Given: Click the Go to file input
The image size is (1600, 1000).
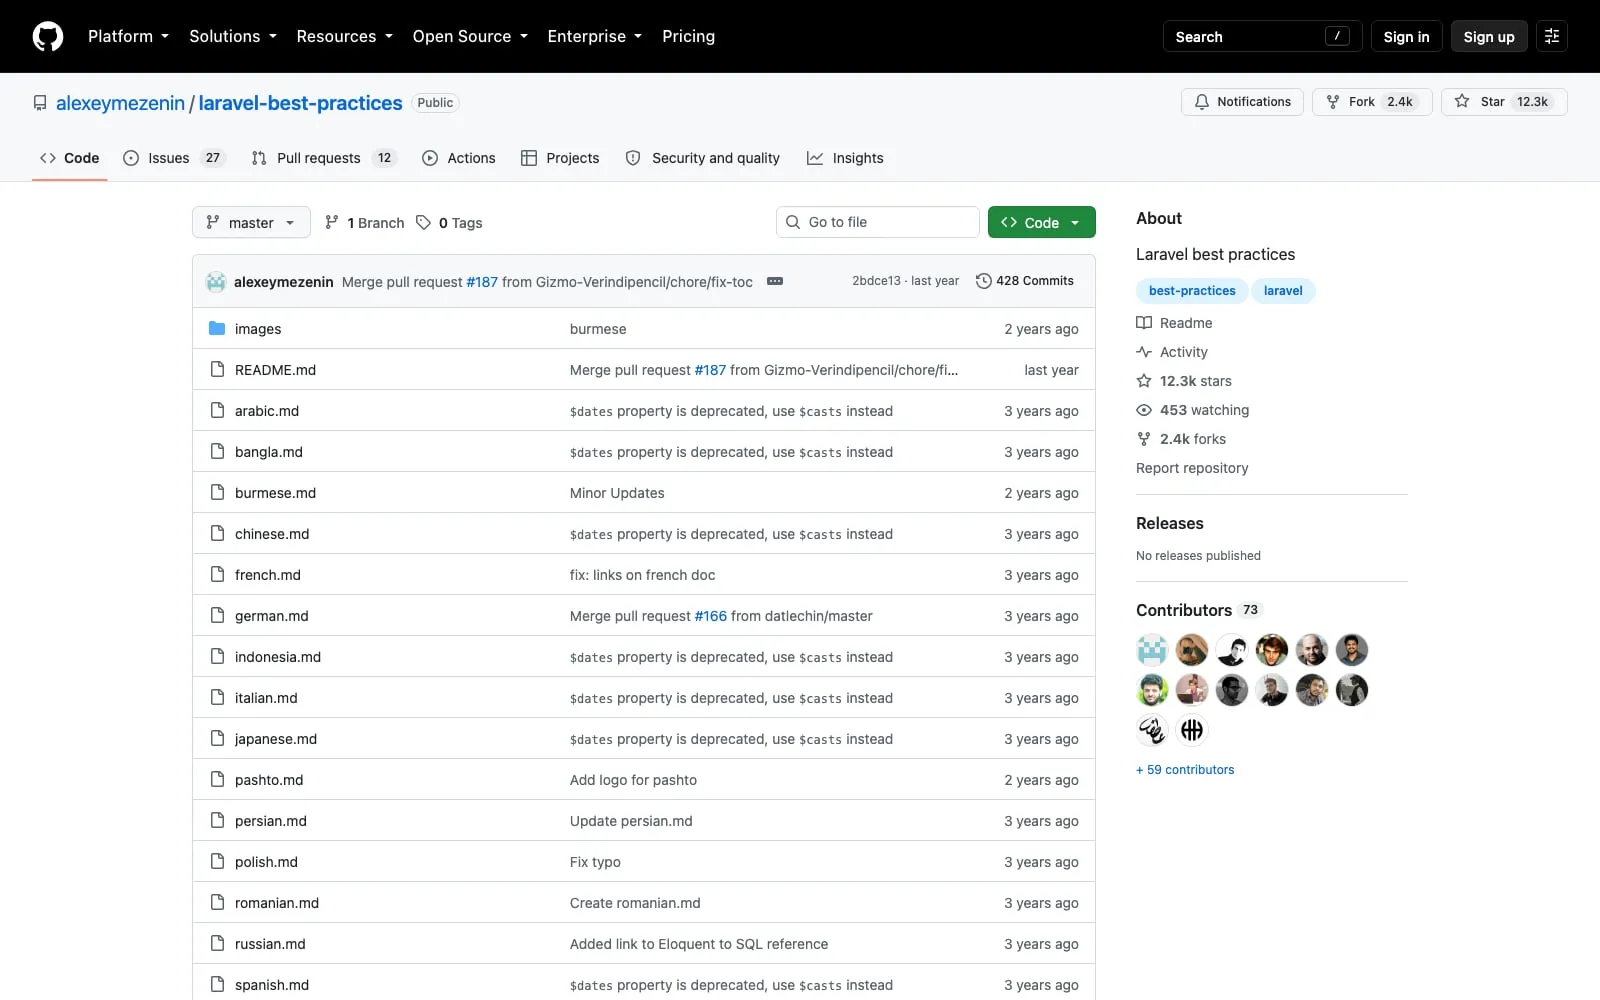Looking at the screenshot, I should (x=878, y=222).
